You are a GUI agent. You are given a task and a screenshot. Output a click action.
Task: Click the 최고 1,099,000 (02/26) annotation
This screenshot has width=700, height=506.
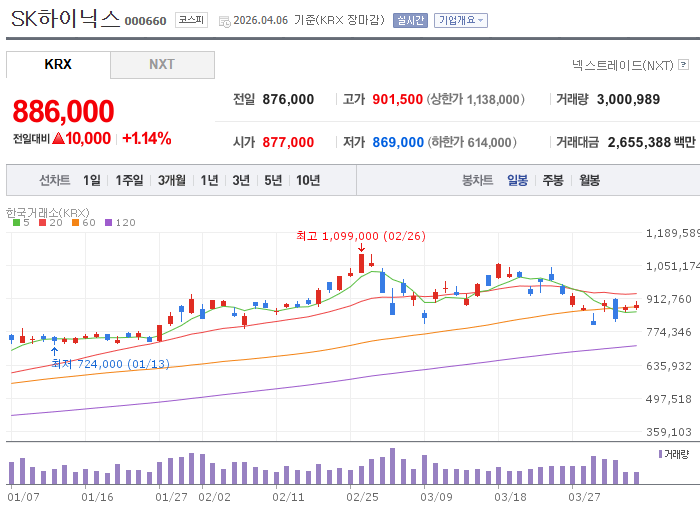[361, 236]
